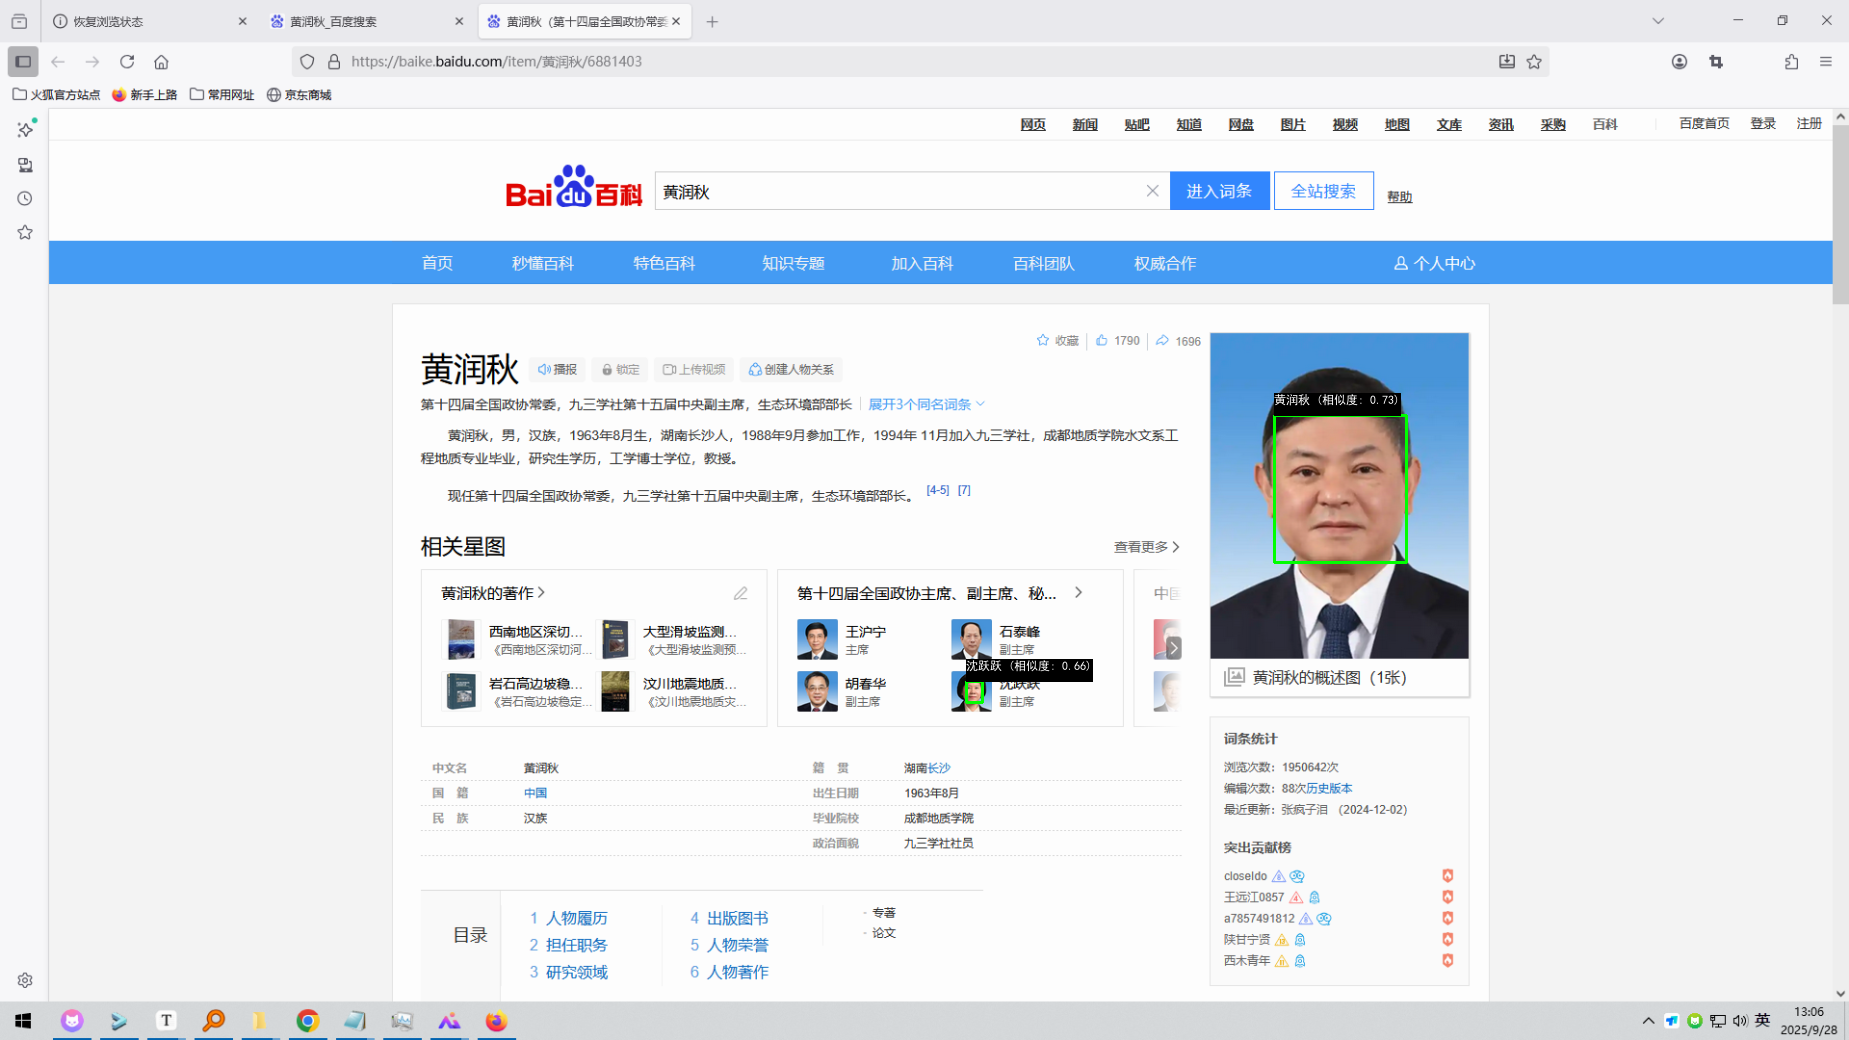Toggle 收藏 favorite for this entry
The height and width of the screenshot is (1040, 1849).
[1057, 341]
